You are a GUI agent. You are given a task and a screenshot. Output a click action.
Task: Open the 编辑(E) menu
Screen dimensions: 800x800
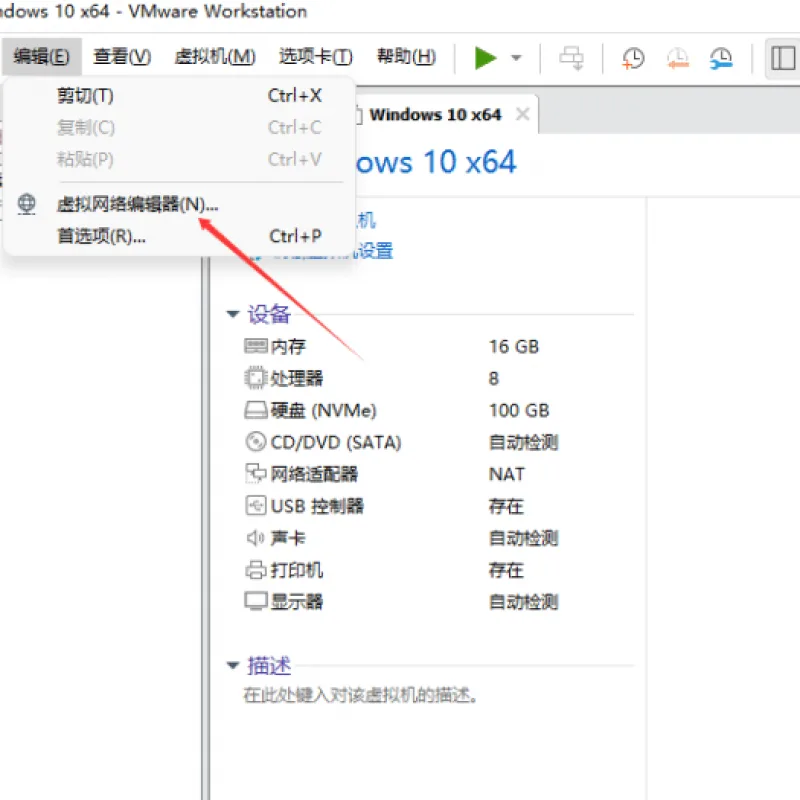(x=41, y=57)
